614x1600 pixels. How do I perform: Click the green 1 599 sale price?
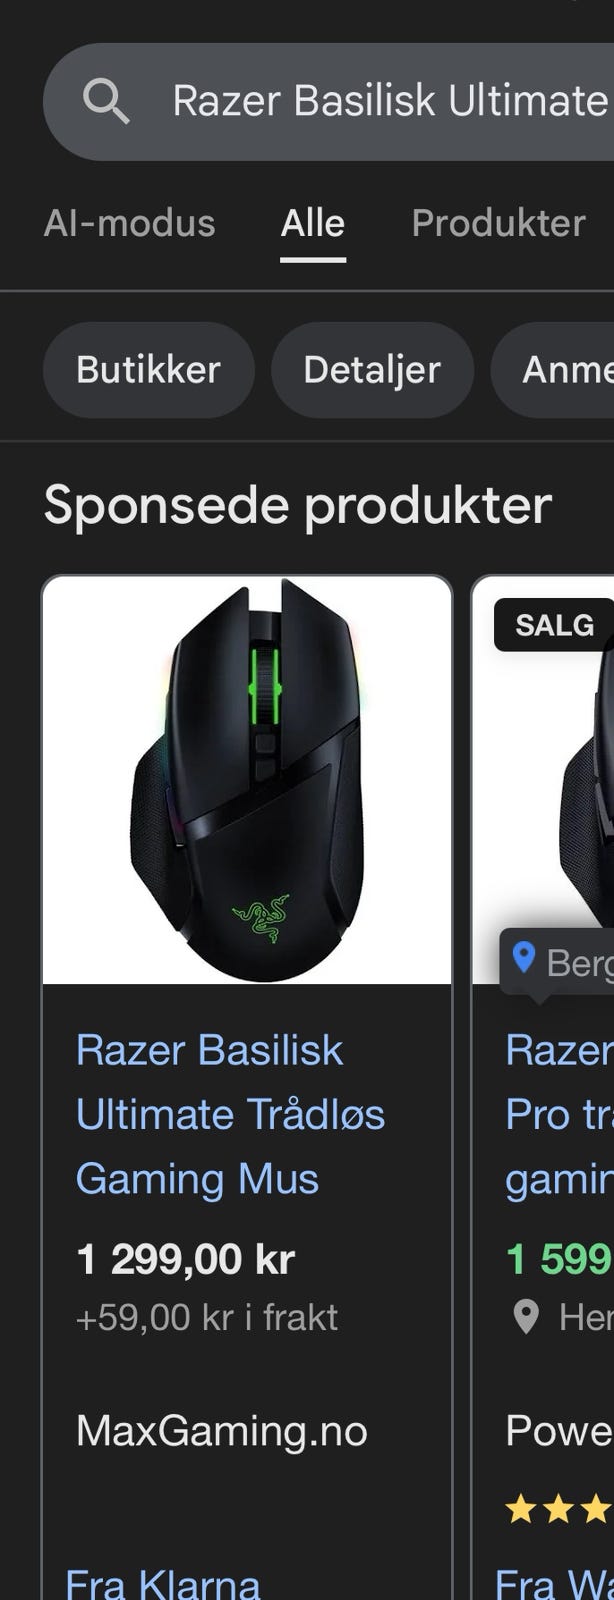(559, 1260)
